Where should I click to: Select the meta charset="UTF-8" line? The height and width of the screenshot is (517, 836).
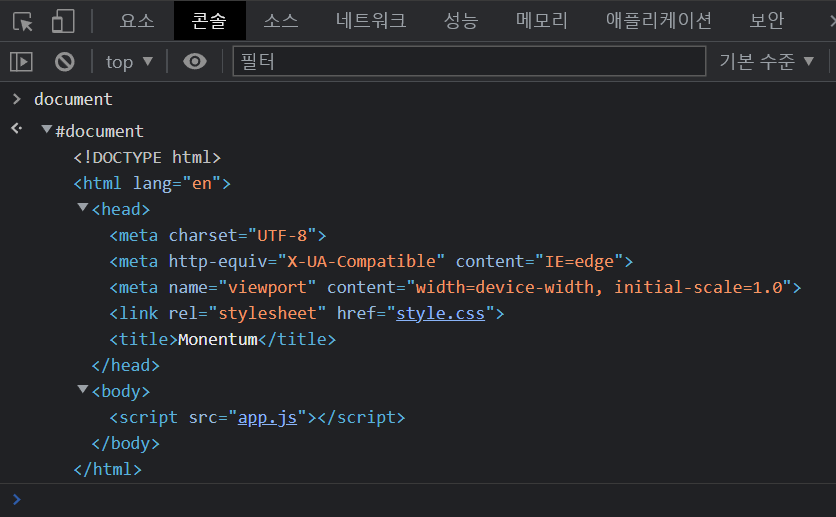coord(218,236)
